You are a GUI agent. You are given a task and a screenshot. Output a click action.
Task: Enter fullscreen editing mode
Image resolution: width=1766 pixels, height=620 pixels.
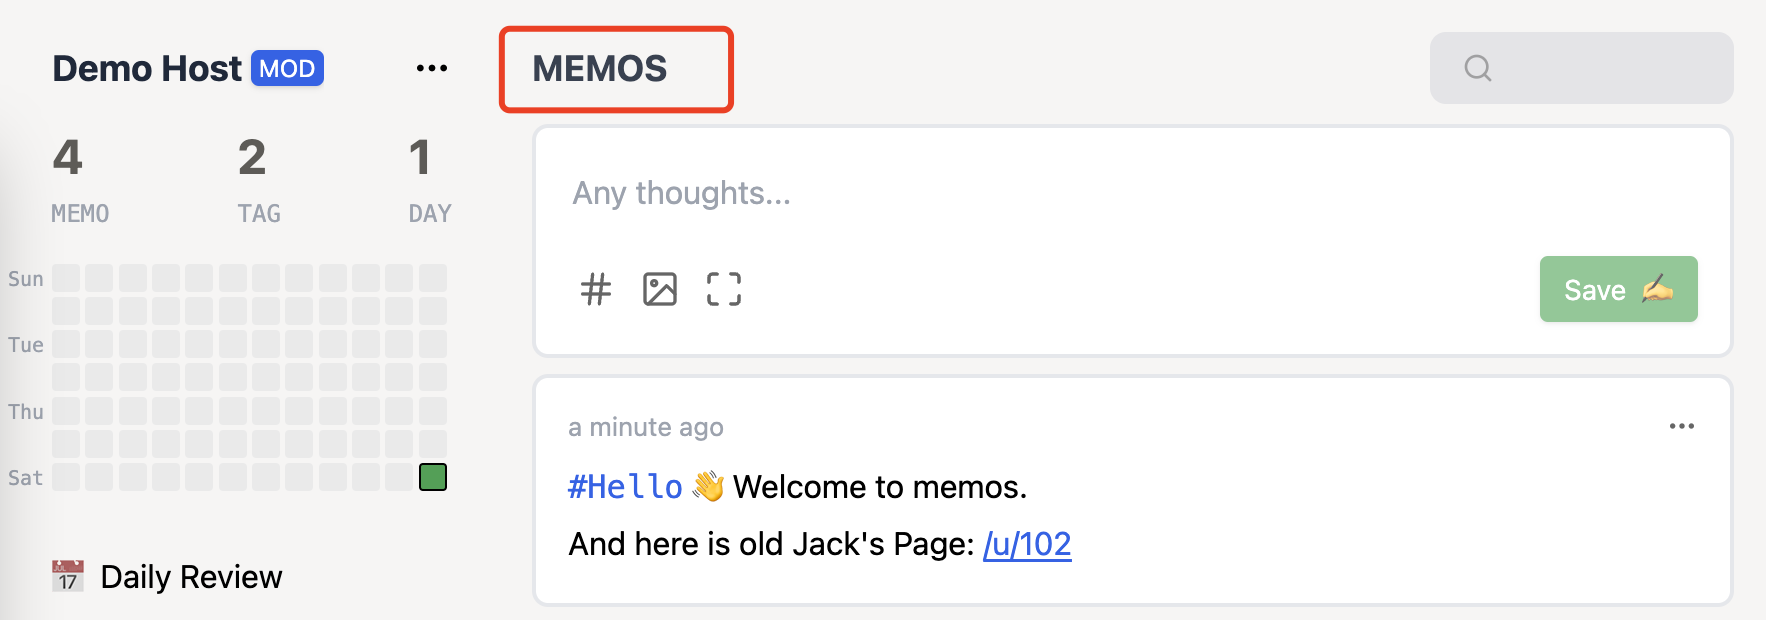click(x=724, y=289)
